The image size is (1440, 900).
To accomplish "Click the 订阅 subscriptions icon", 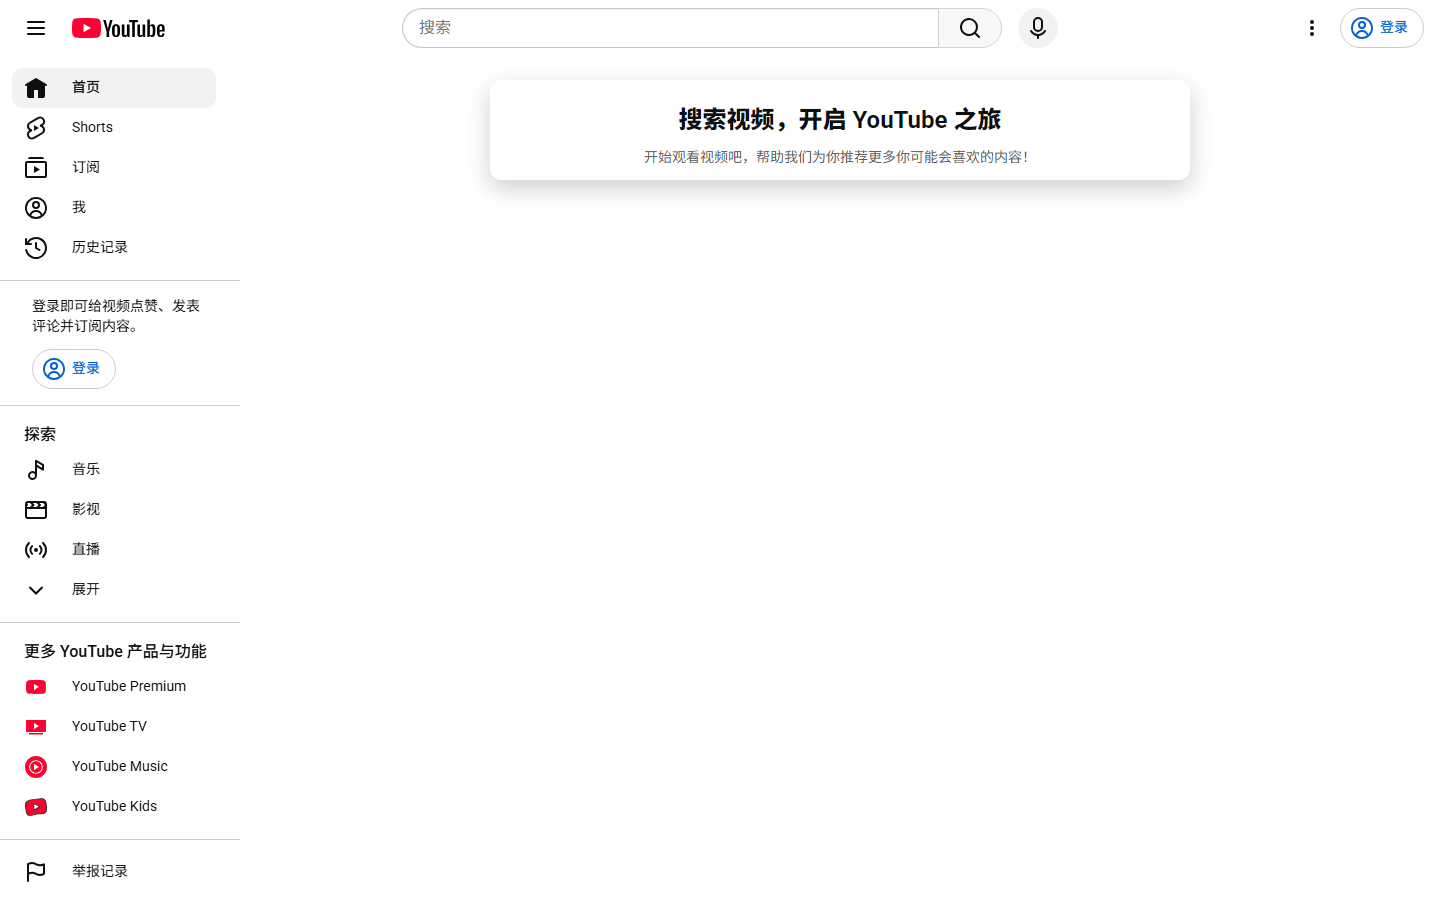I will [36, 168].
